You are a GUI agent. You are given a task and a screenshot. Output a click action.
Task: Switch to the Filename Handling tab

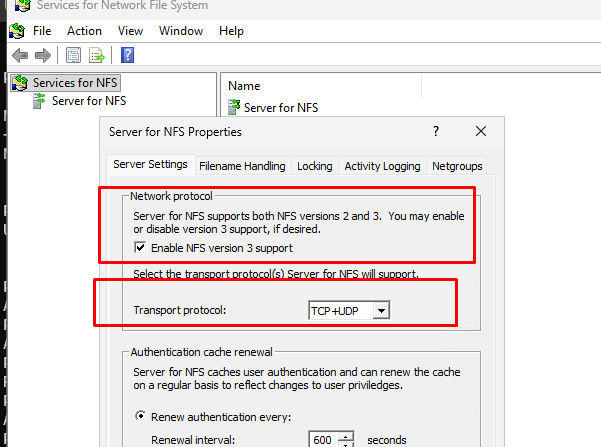241,166
